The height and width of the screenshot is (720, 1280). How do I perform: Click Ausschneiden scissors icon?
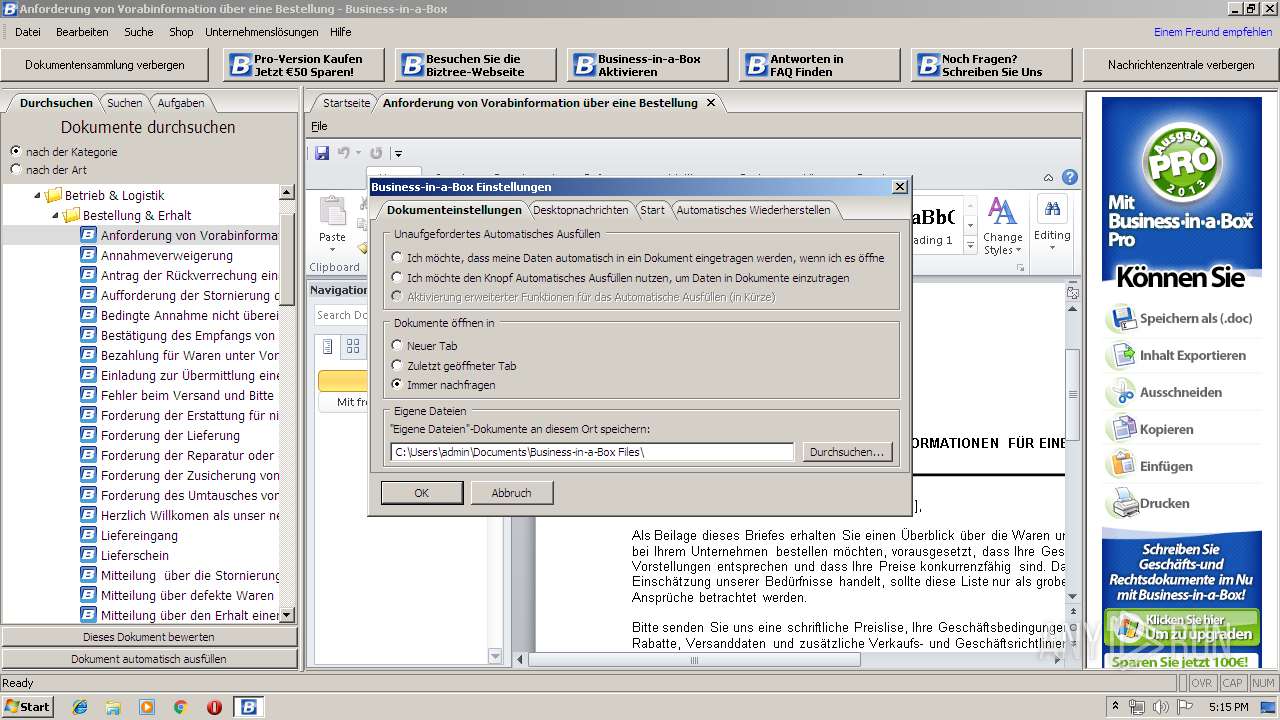point(1122,393)
